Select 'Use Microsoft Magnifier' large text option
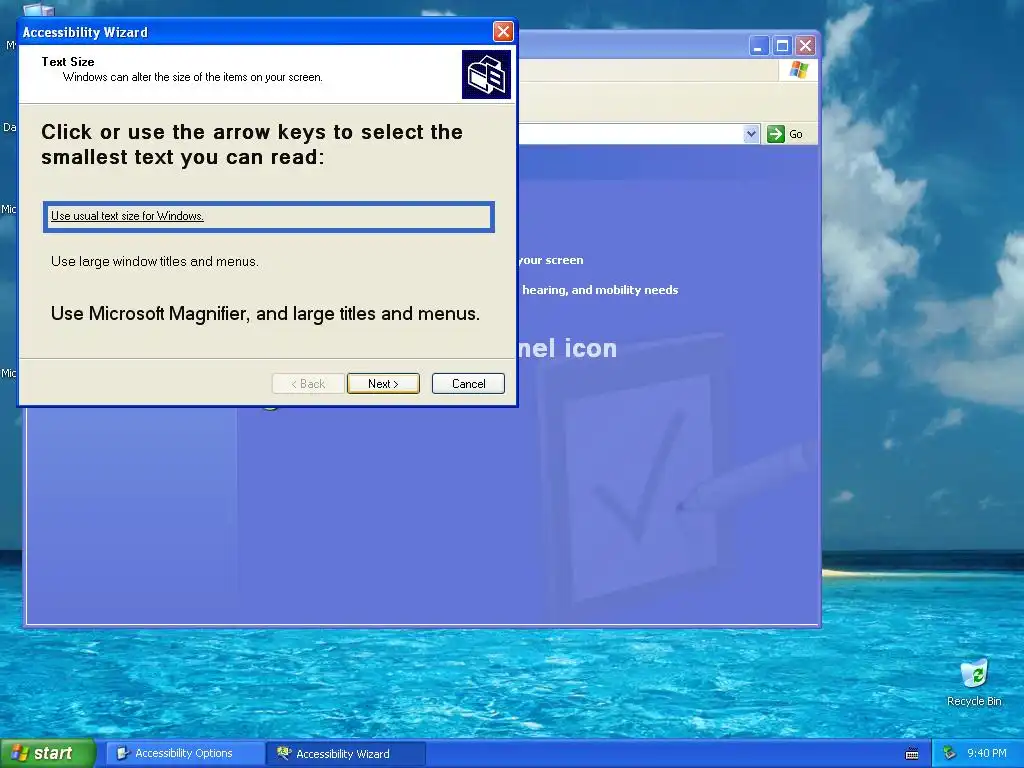 265,313
